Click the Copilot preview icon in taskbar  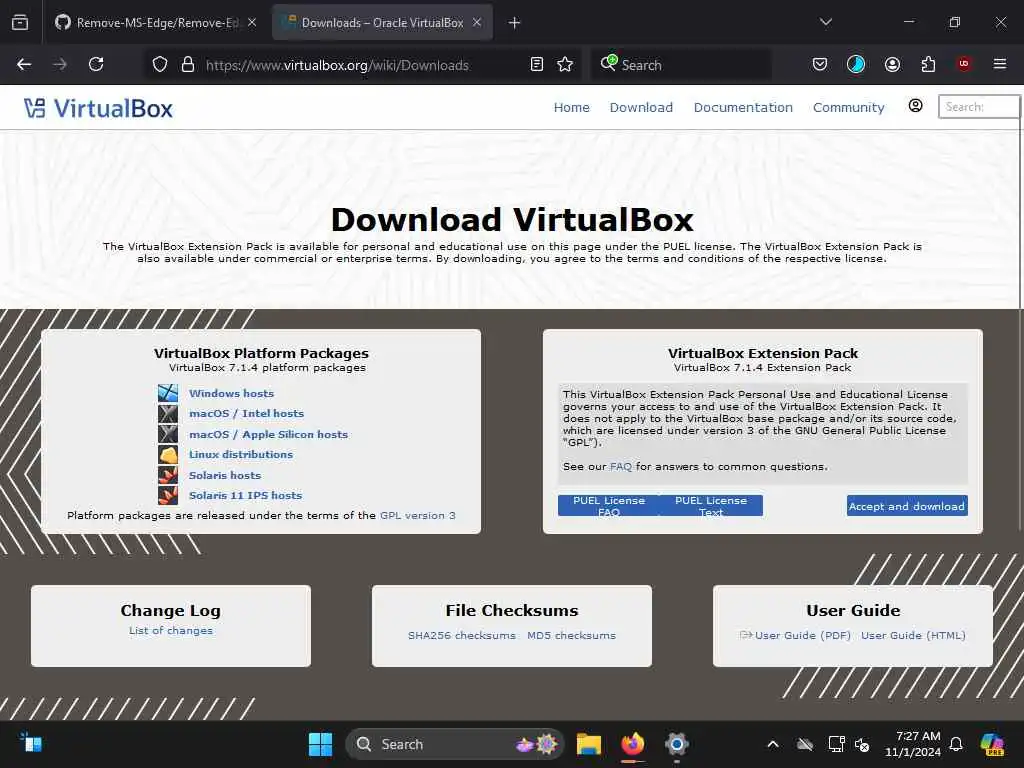click(992, 744)
